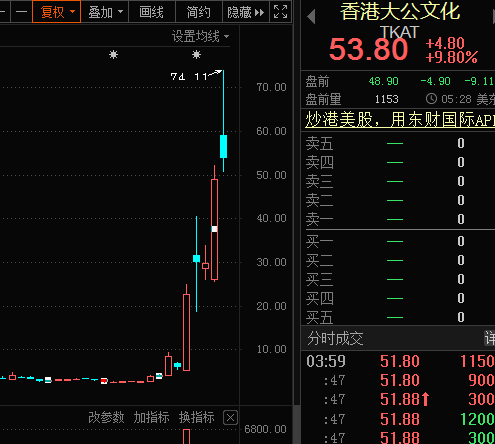Click the stock name 香港大公文化
This screenshot has width=495, height=444.
click(x=400, y=11)
